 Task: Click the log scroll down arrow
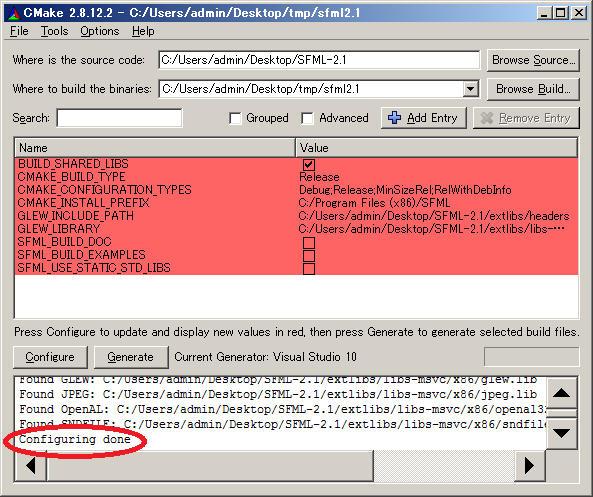[561, 433]
